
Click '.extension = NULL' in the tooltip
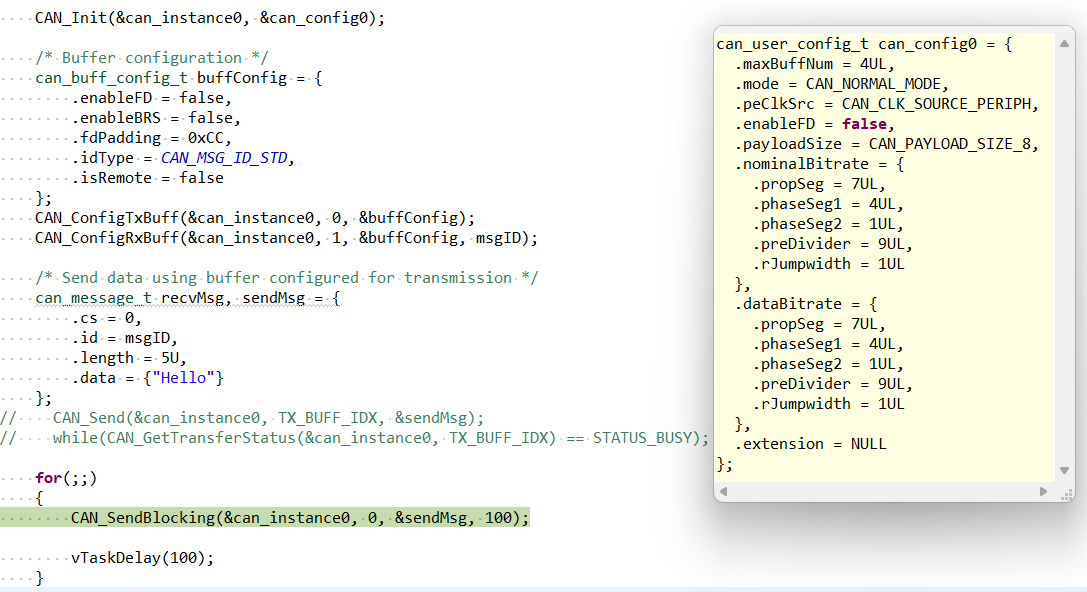tap(810, 444)
